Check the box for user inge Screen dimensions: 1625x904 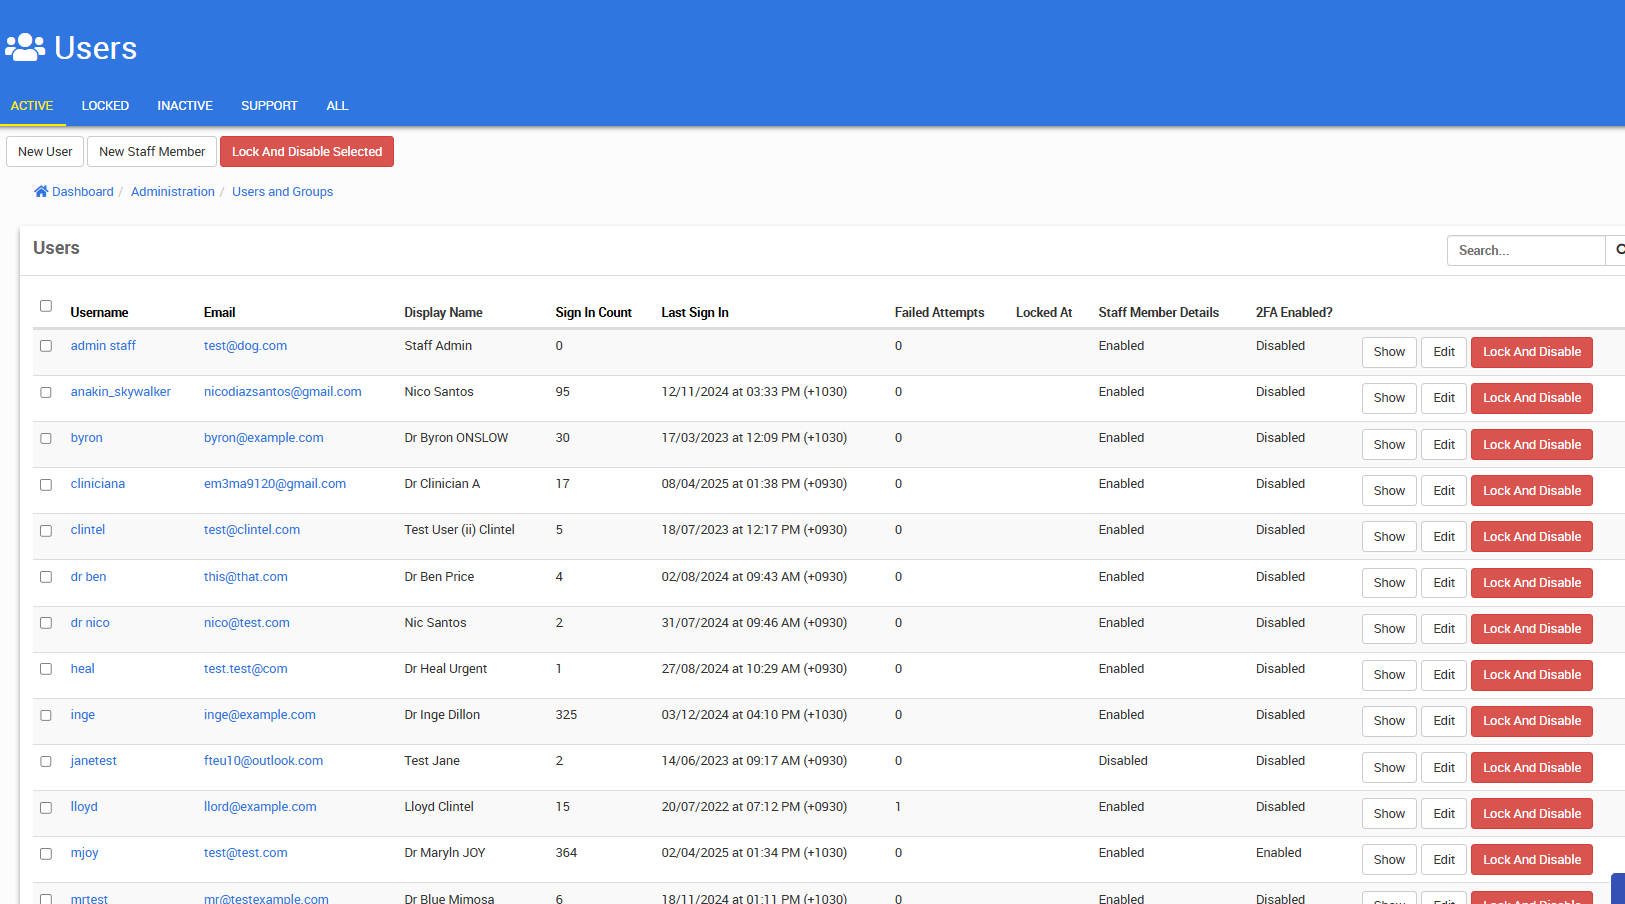coord(46,715)
